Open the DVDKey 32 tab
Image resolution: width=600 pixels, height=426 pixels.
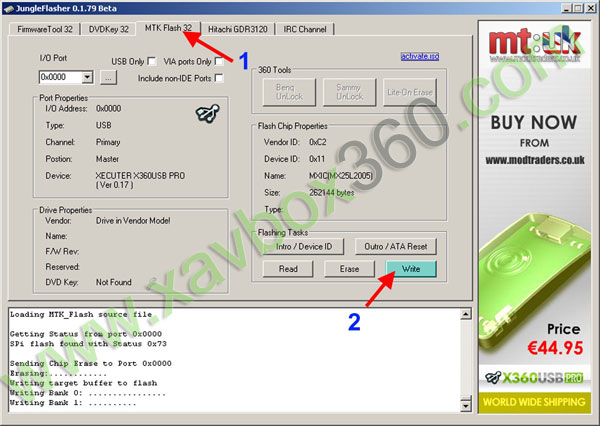(x=108, y=29)
